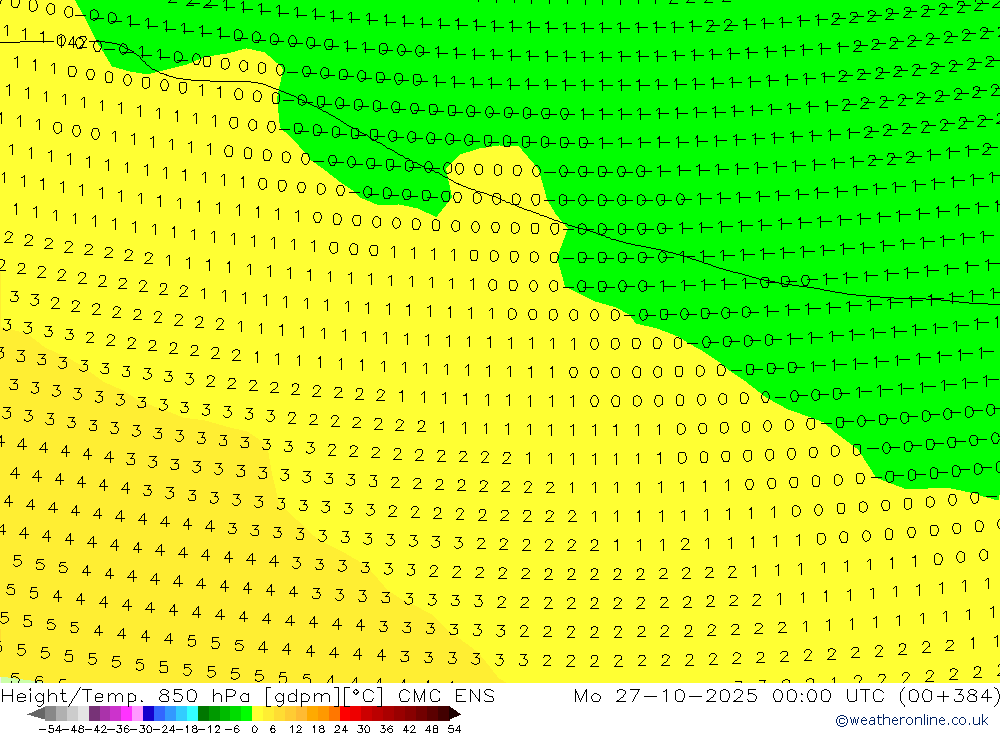Click the legend label '-54'
Image resolution: width=1000 pixels, height=733 pixels.
click(50, 729)
